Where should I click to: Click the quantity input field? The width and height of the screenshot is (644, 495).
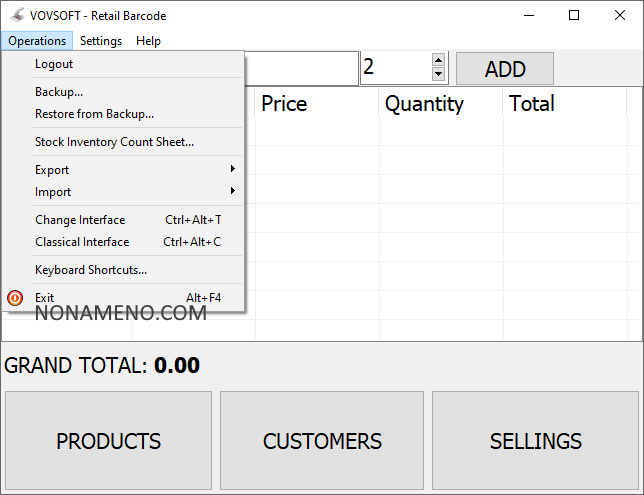pos(394,68)
